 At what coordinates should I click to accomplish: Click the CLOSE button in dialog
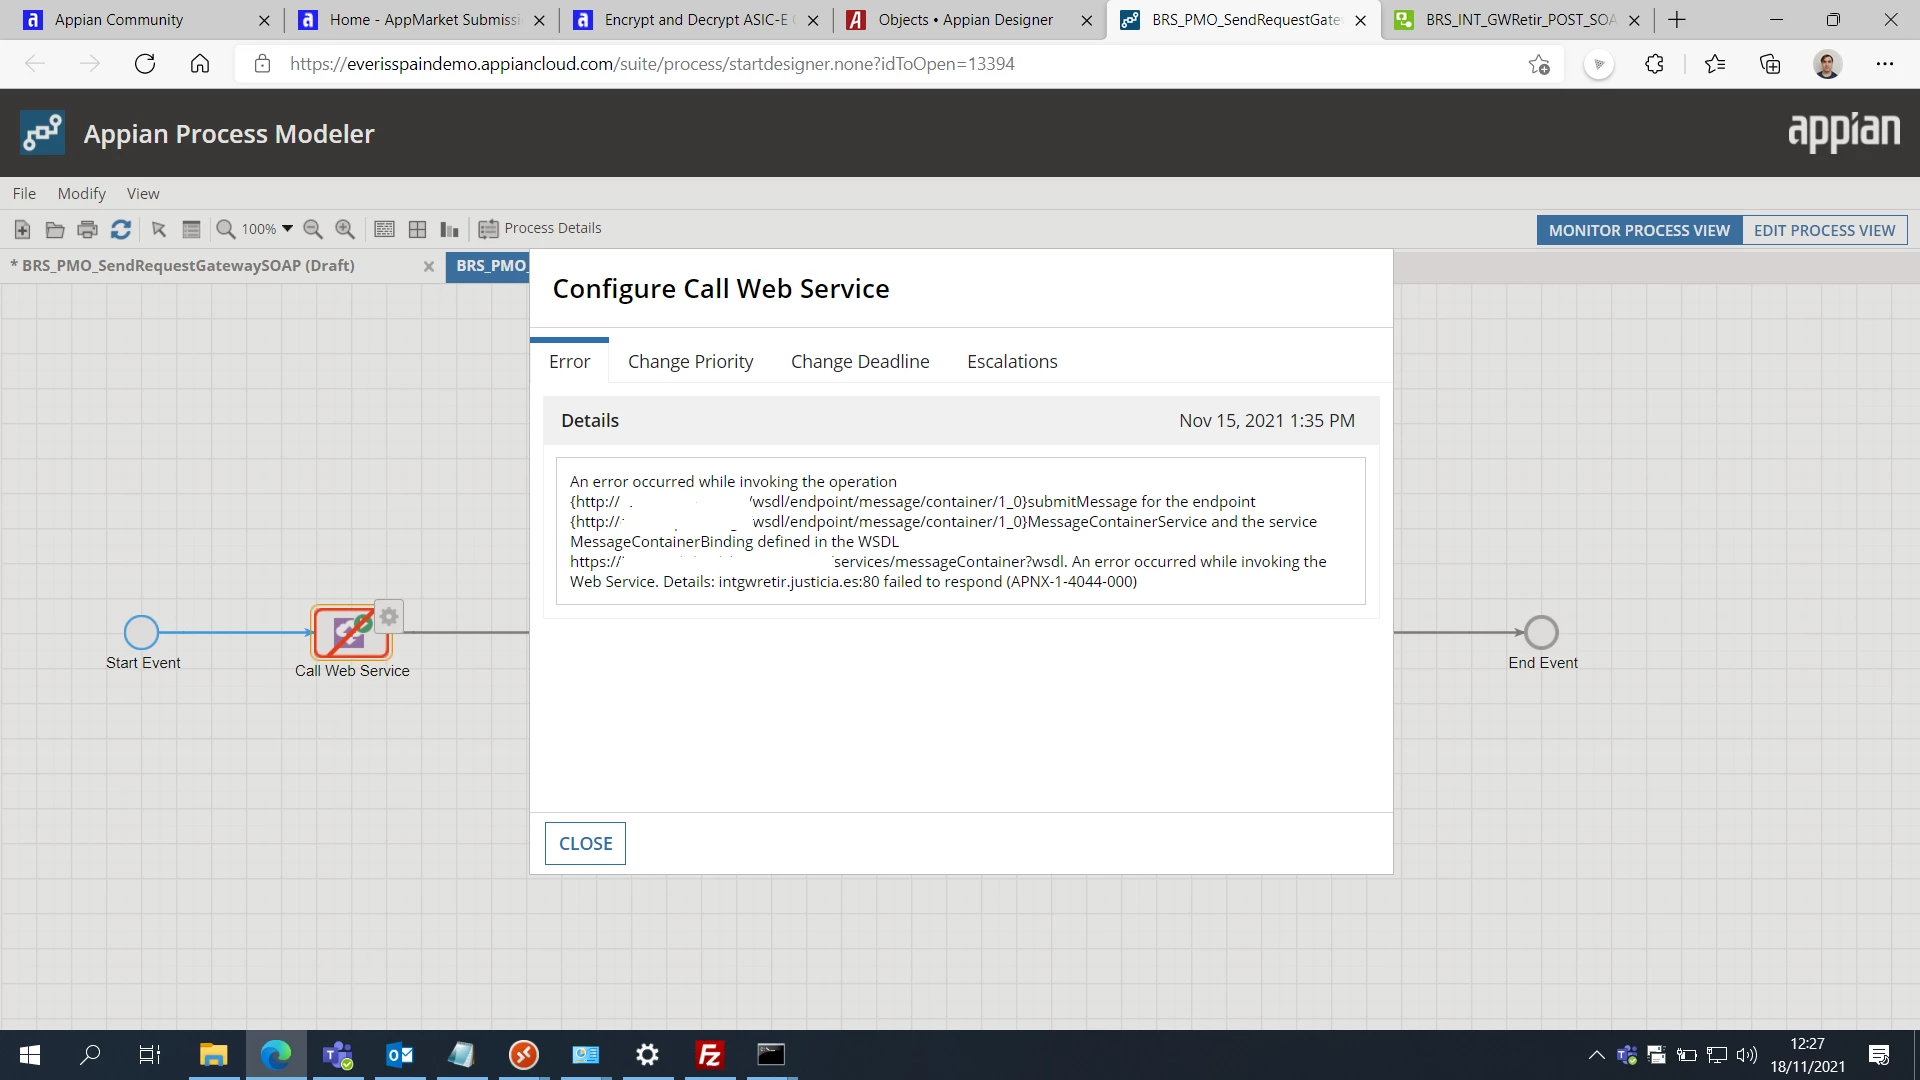[x=585, y=844]
